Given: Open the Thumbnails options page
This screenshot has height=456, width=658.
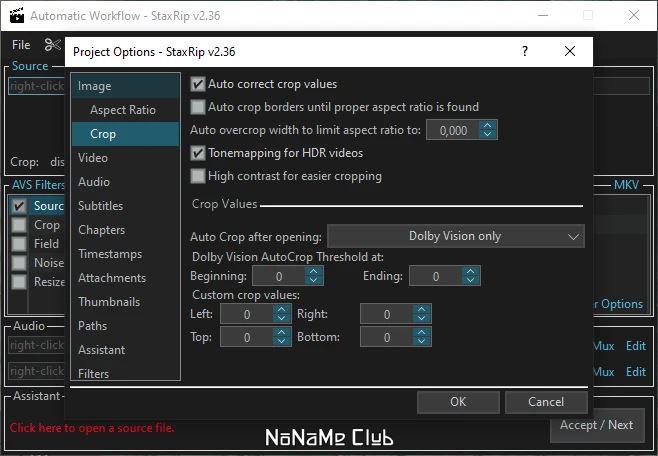Looking at the screenshot, I should click(x=125, y=302).
